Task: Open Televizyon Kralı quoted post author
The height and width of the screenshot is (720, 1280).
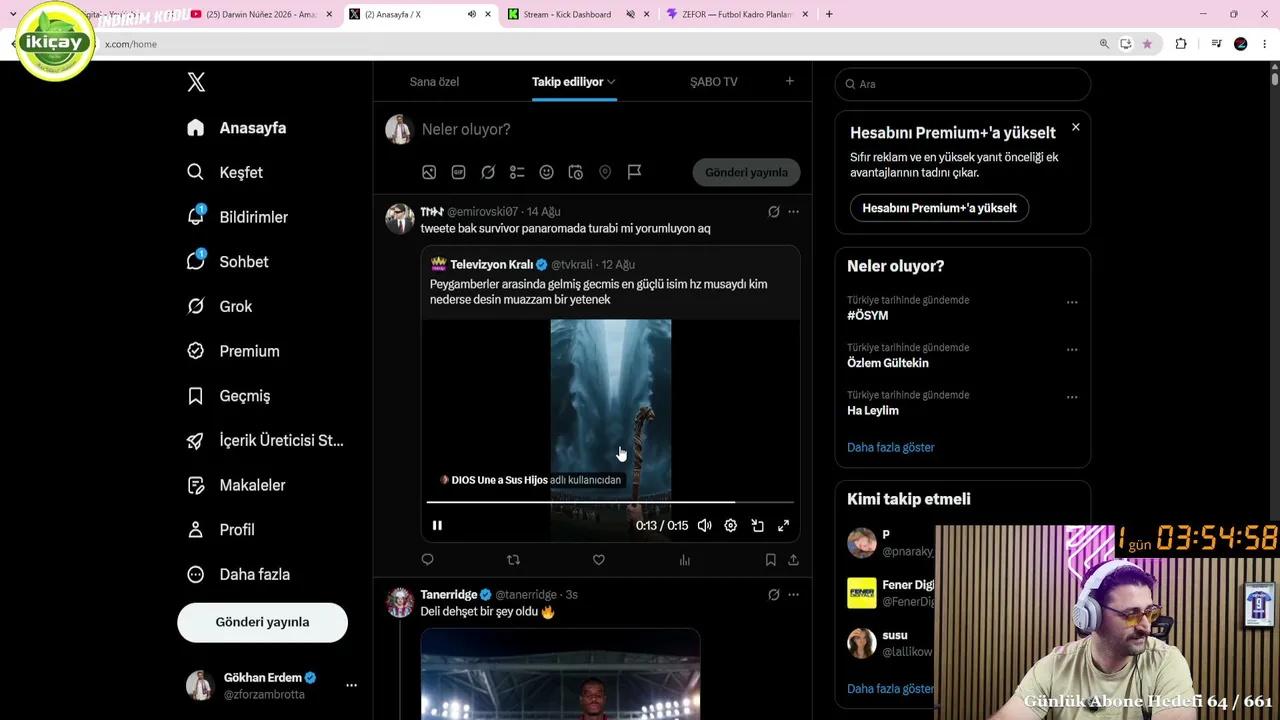Action: click(491, 265)
